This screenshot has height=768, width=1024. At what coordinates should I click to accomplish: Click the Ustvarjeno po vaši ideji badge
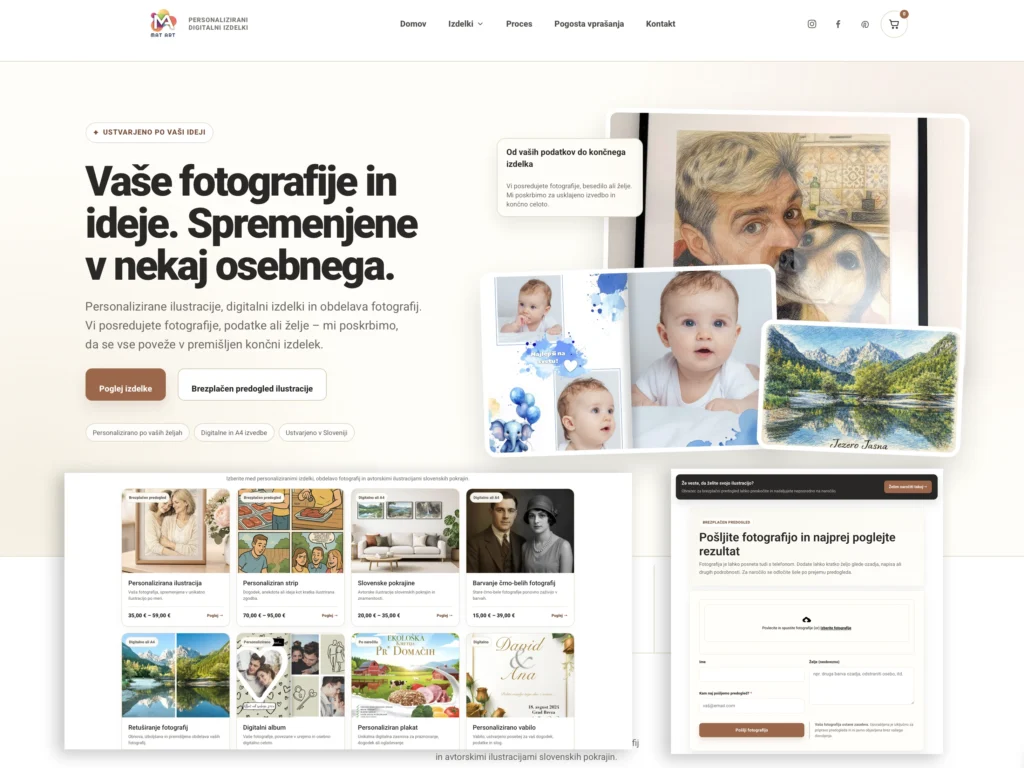pyautogui.click(x=150, y=132)
